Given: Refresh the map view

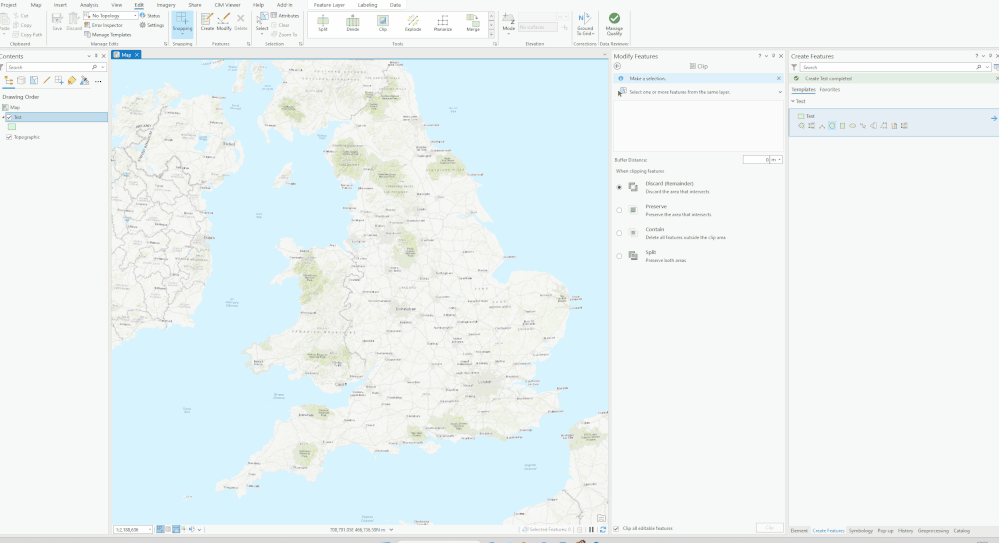Looking at the screenshot, I should coord(603,530).
